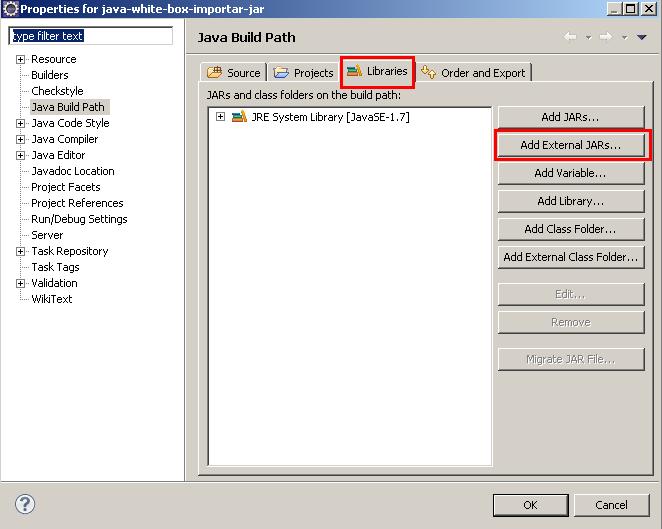Click the back navigation arrow icon
662x529 pixels.
pyautogui.click(x=570, y=37)
